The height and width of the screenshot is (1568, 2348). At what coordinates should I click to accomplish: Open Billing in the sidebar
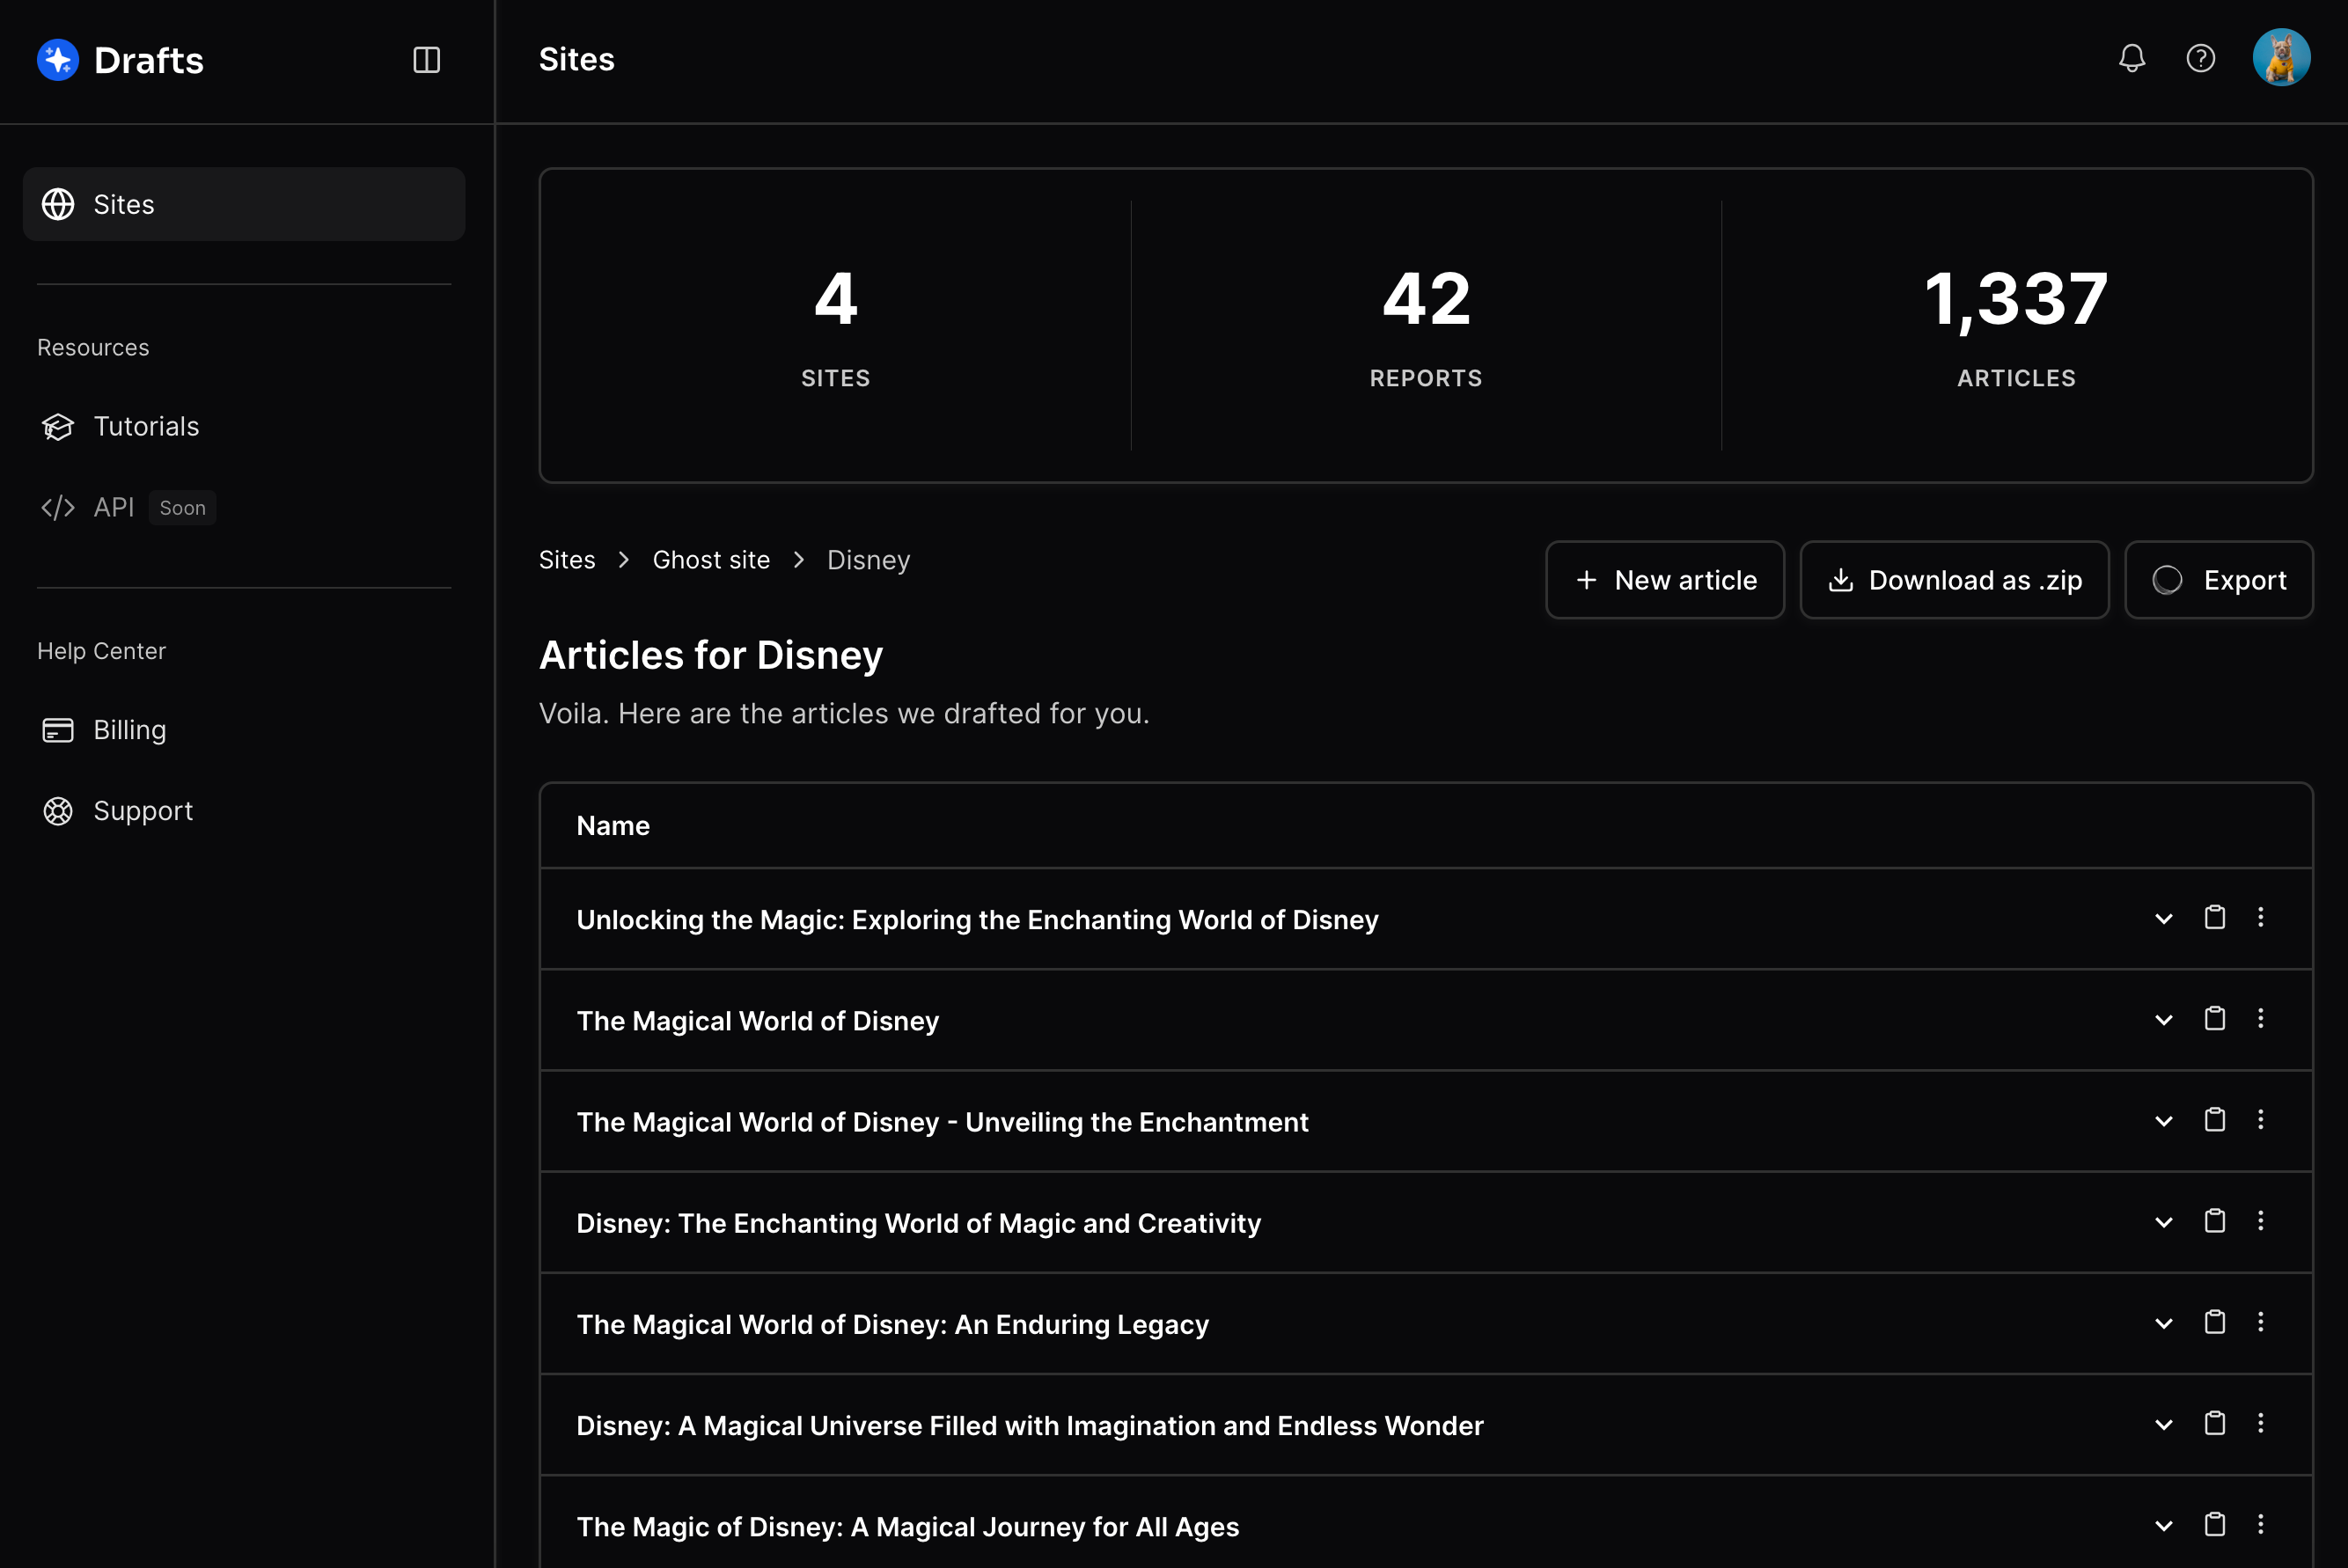104,730
